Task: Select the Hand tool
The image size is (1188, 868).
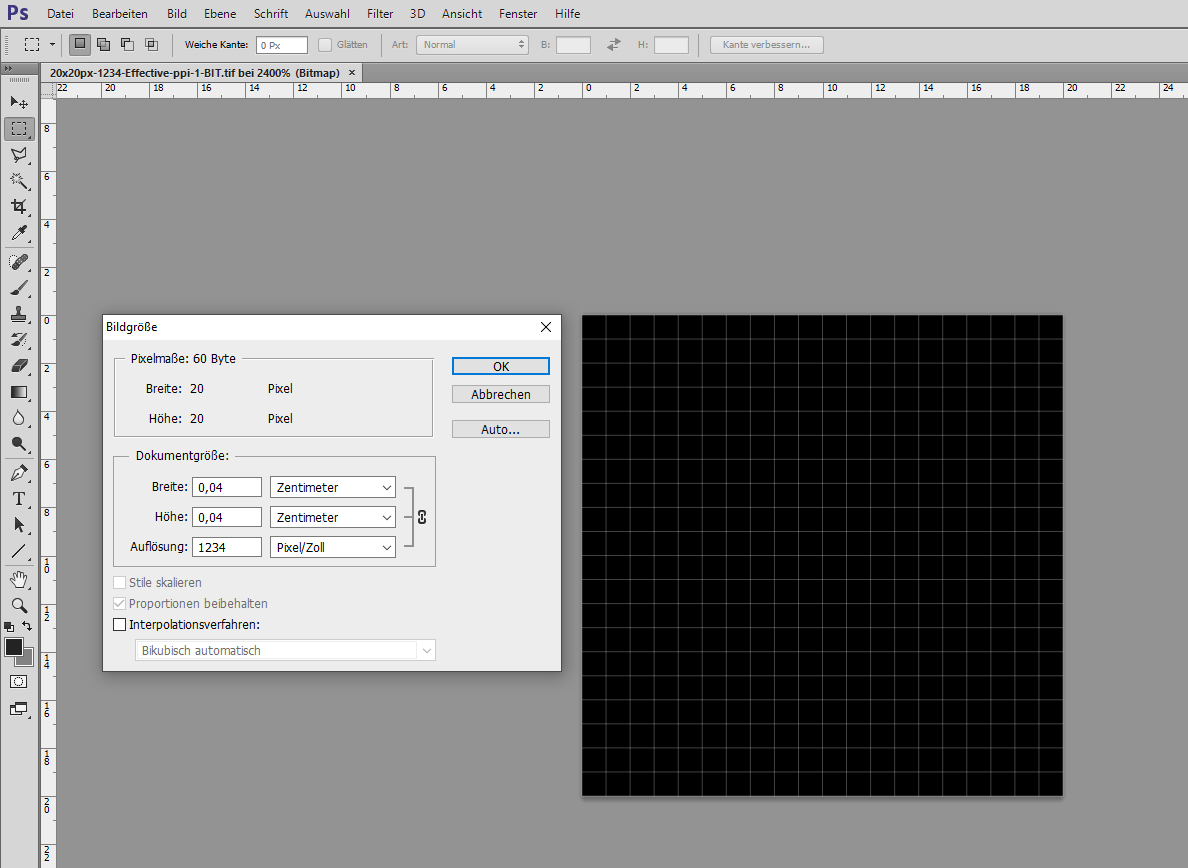Action: pos(19,579)
